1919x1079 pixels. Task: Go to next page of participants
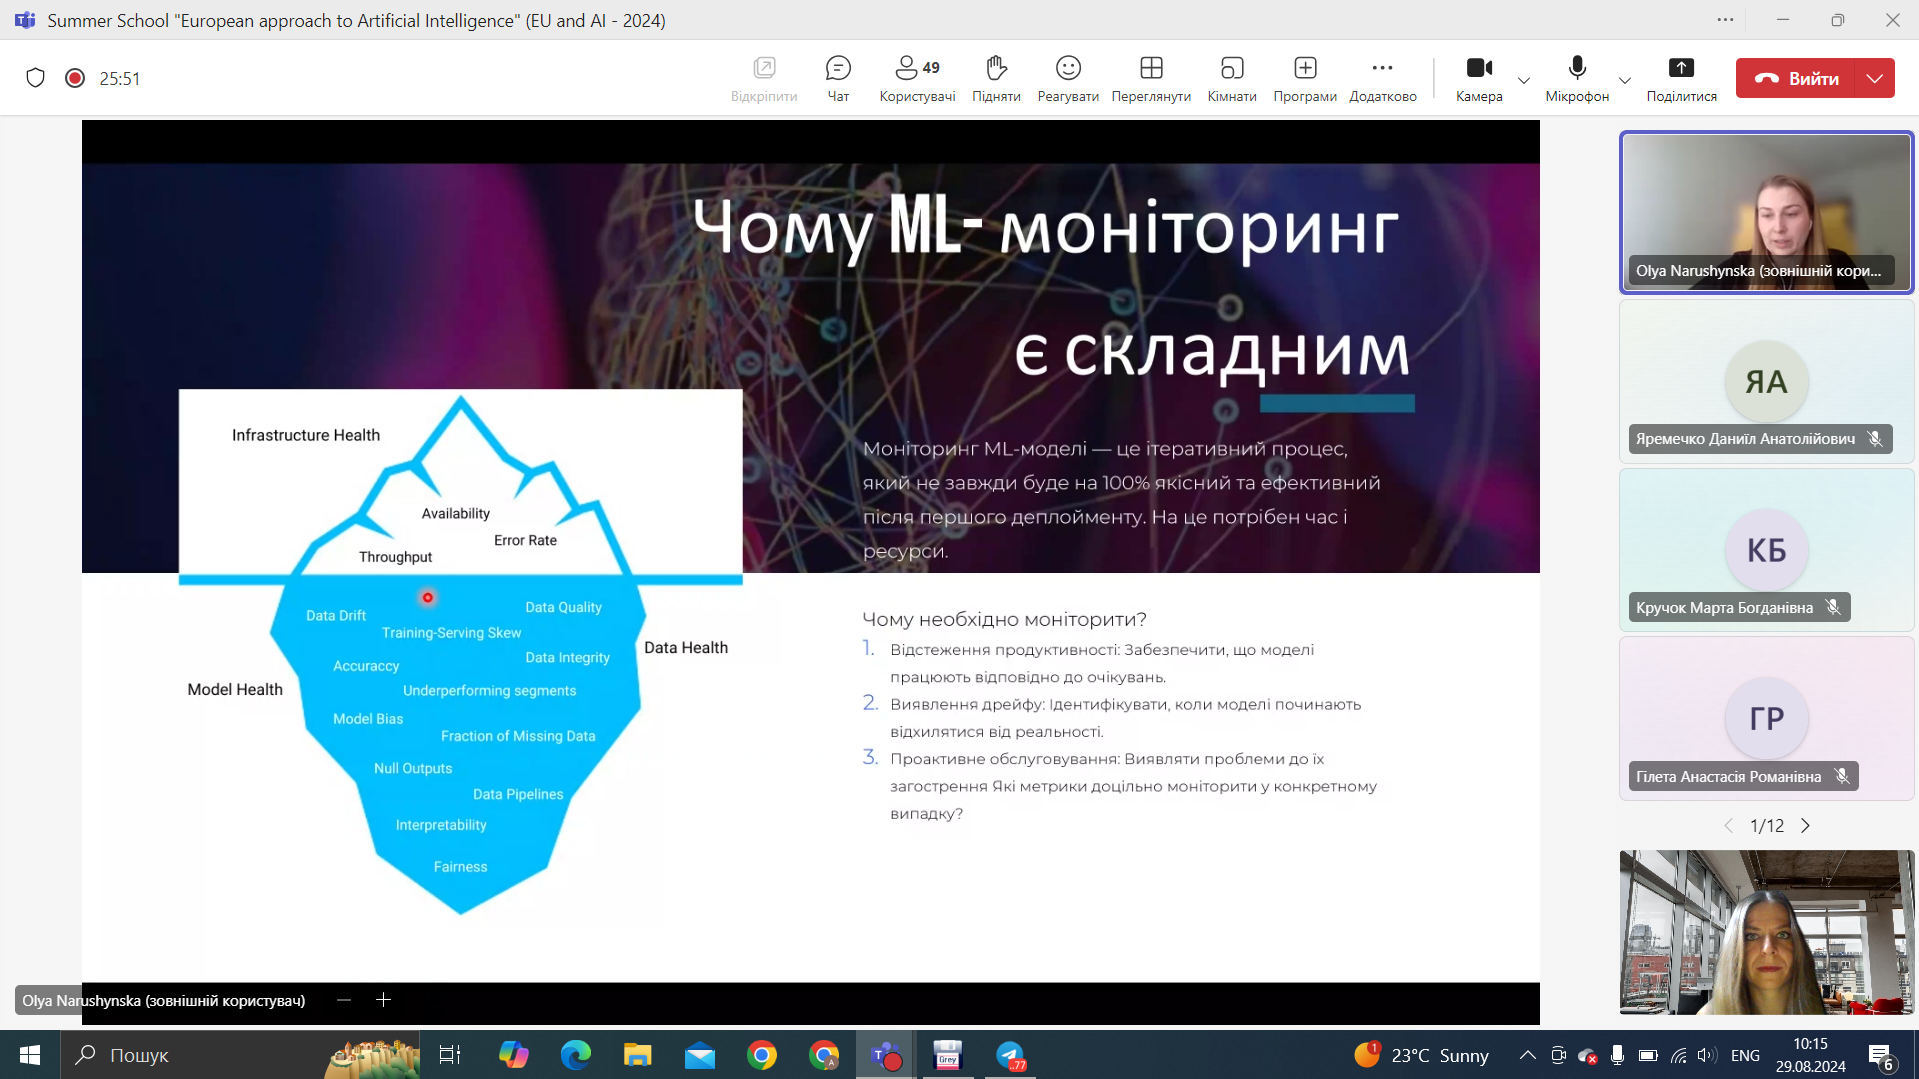1805,826
